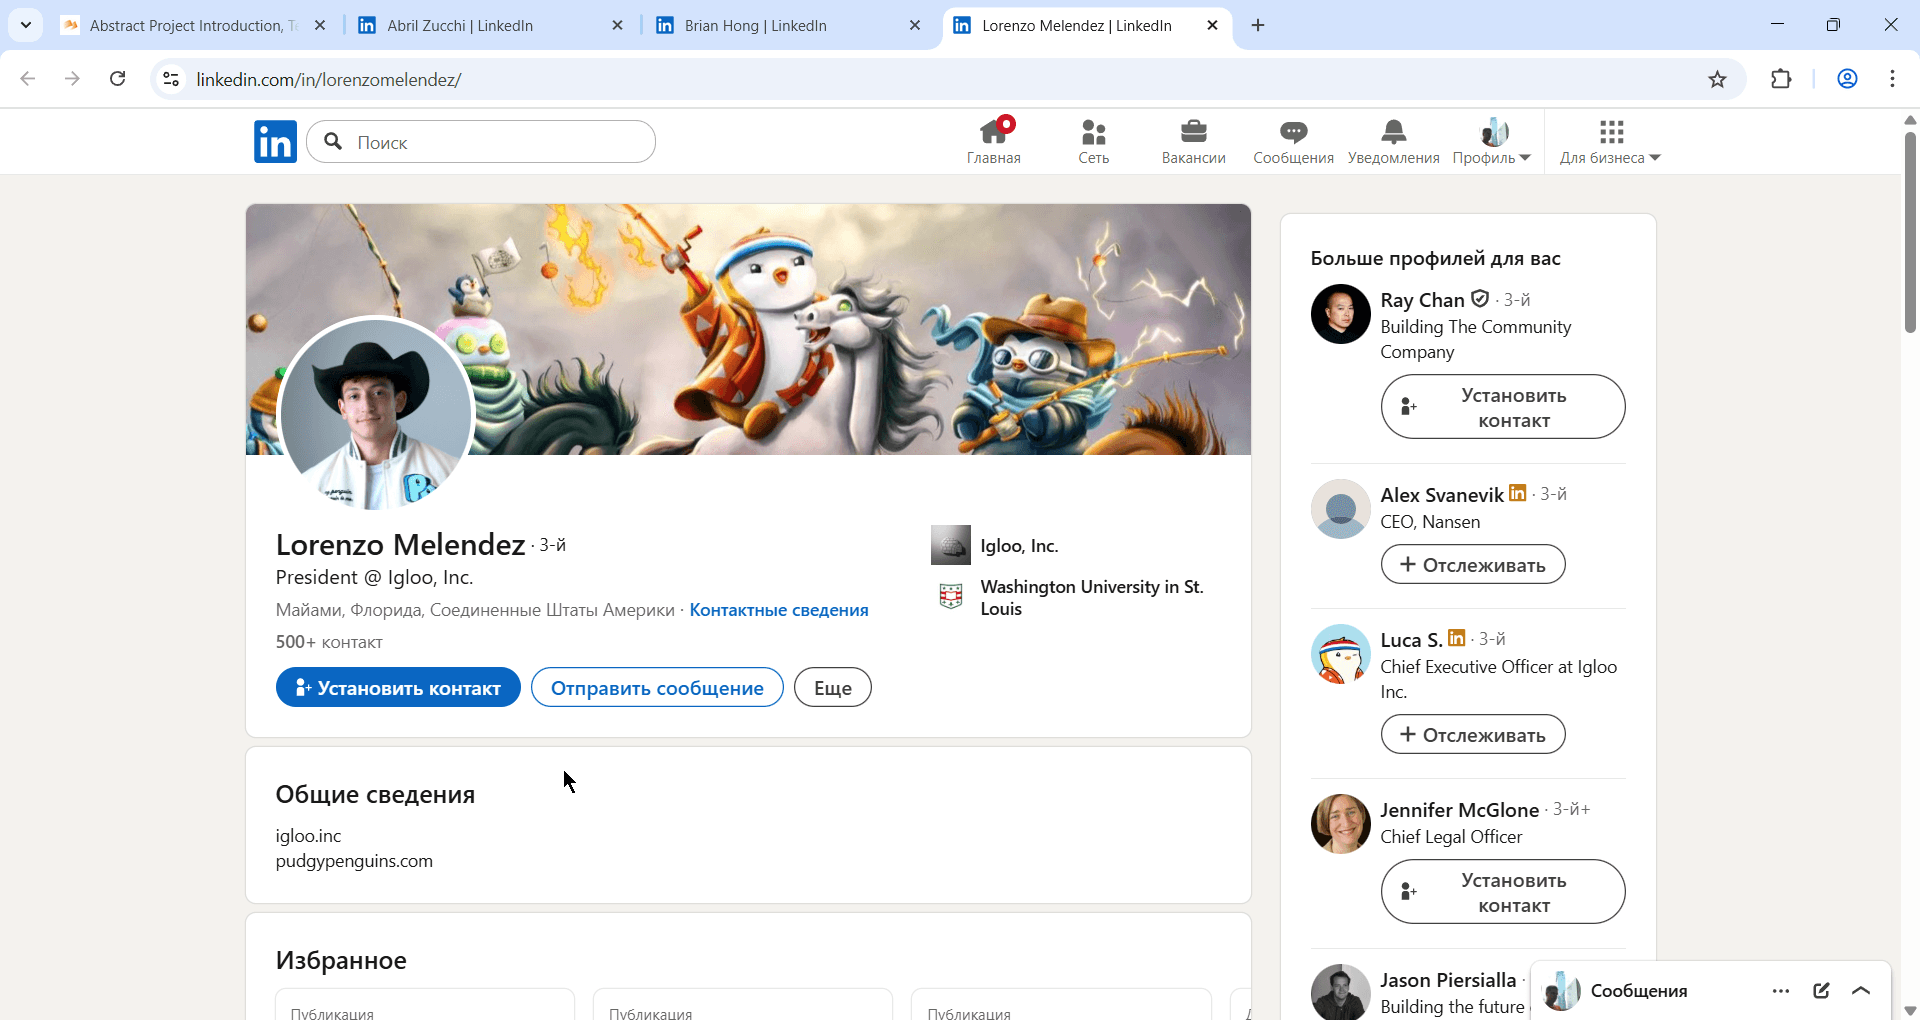Screen dimensions: 1920x1020
Task: Open Alex Svanevik's profile name
Action: point(1442,495)
